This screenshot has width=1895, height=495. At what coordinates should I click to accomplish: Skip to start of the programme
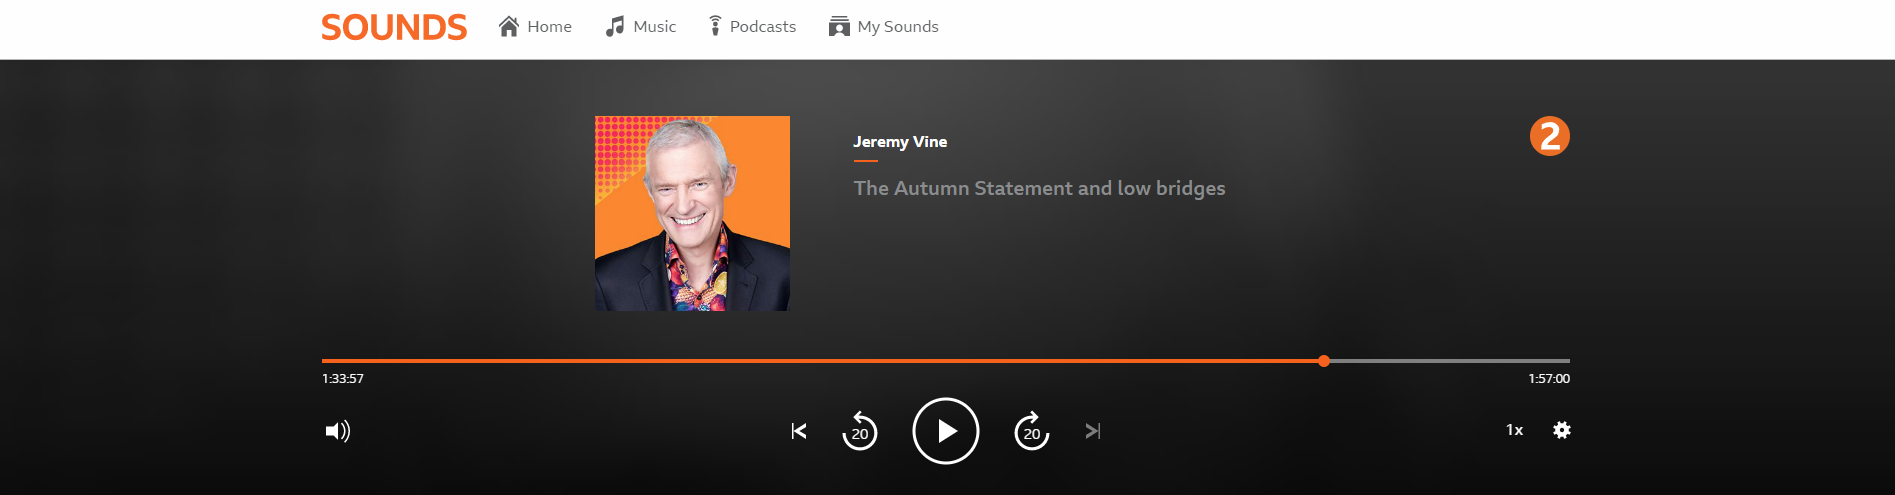(799, 431)
